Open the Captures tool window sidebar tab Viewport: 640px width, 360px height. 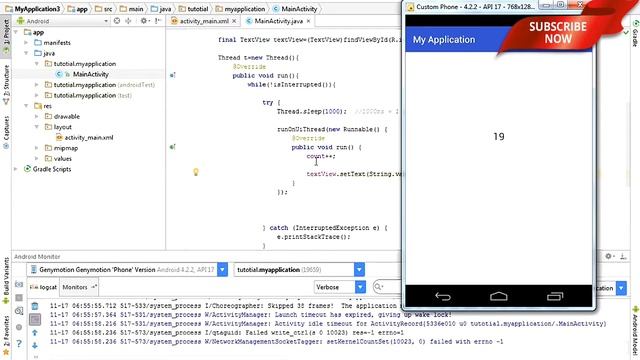6,133
